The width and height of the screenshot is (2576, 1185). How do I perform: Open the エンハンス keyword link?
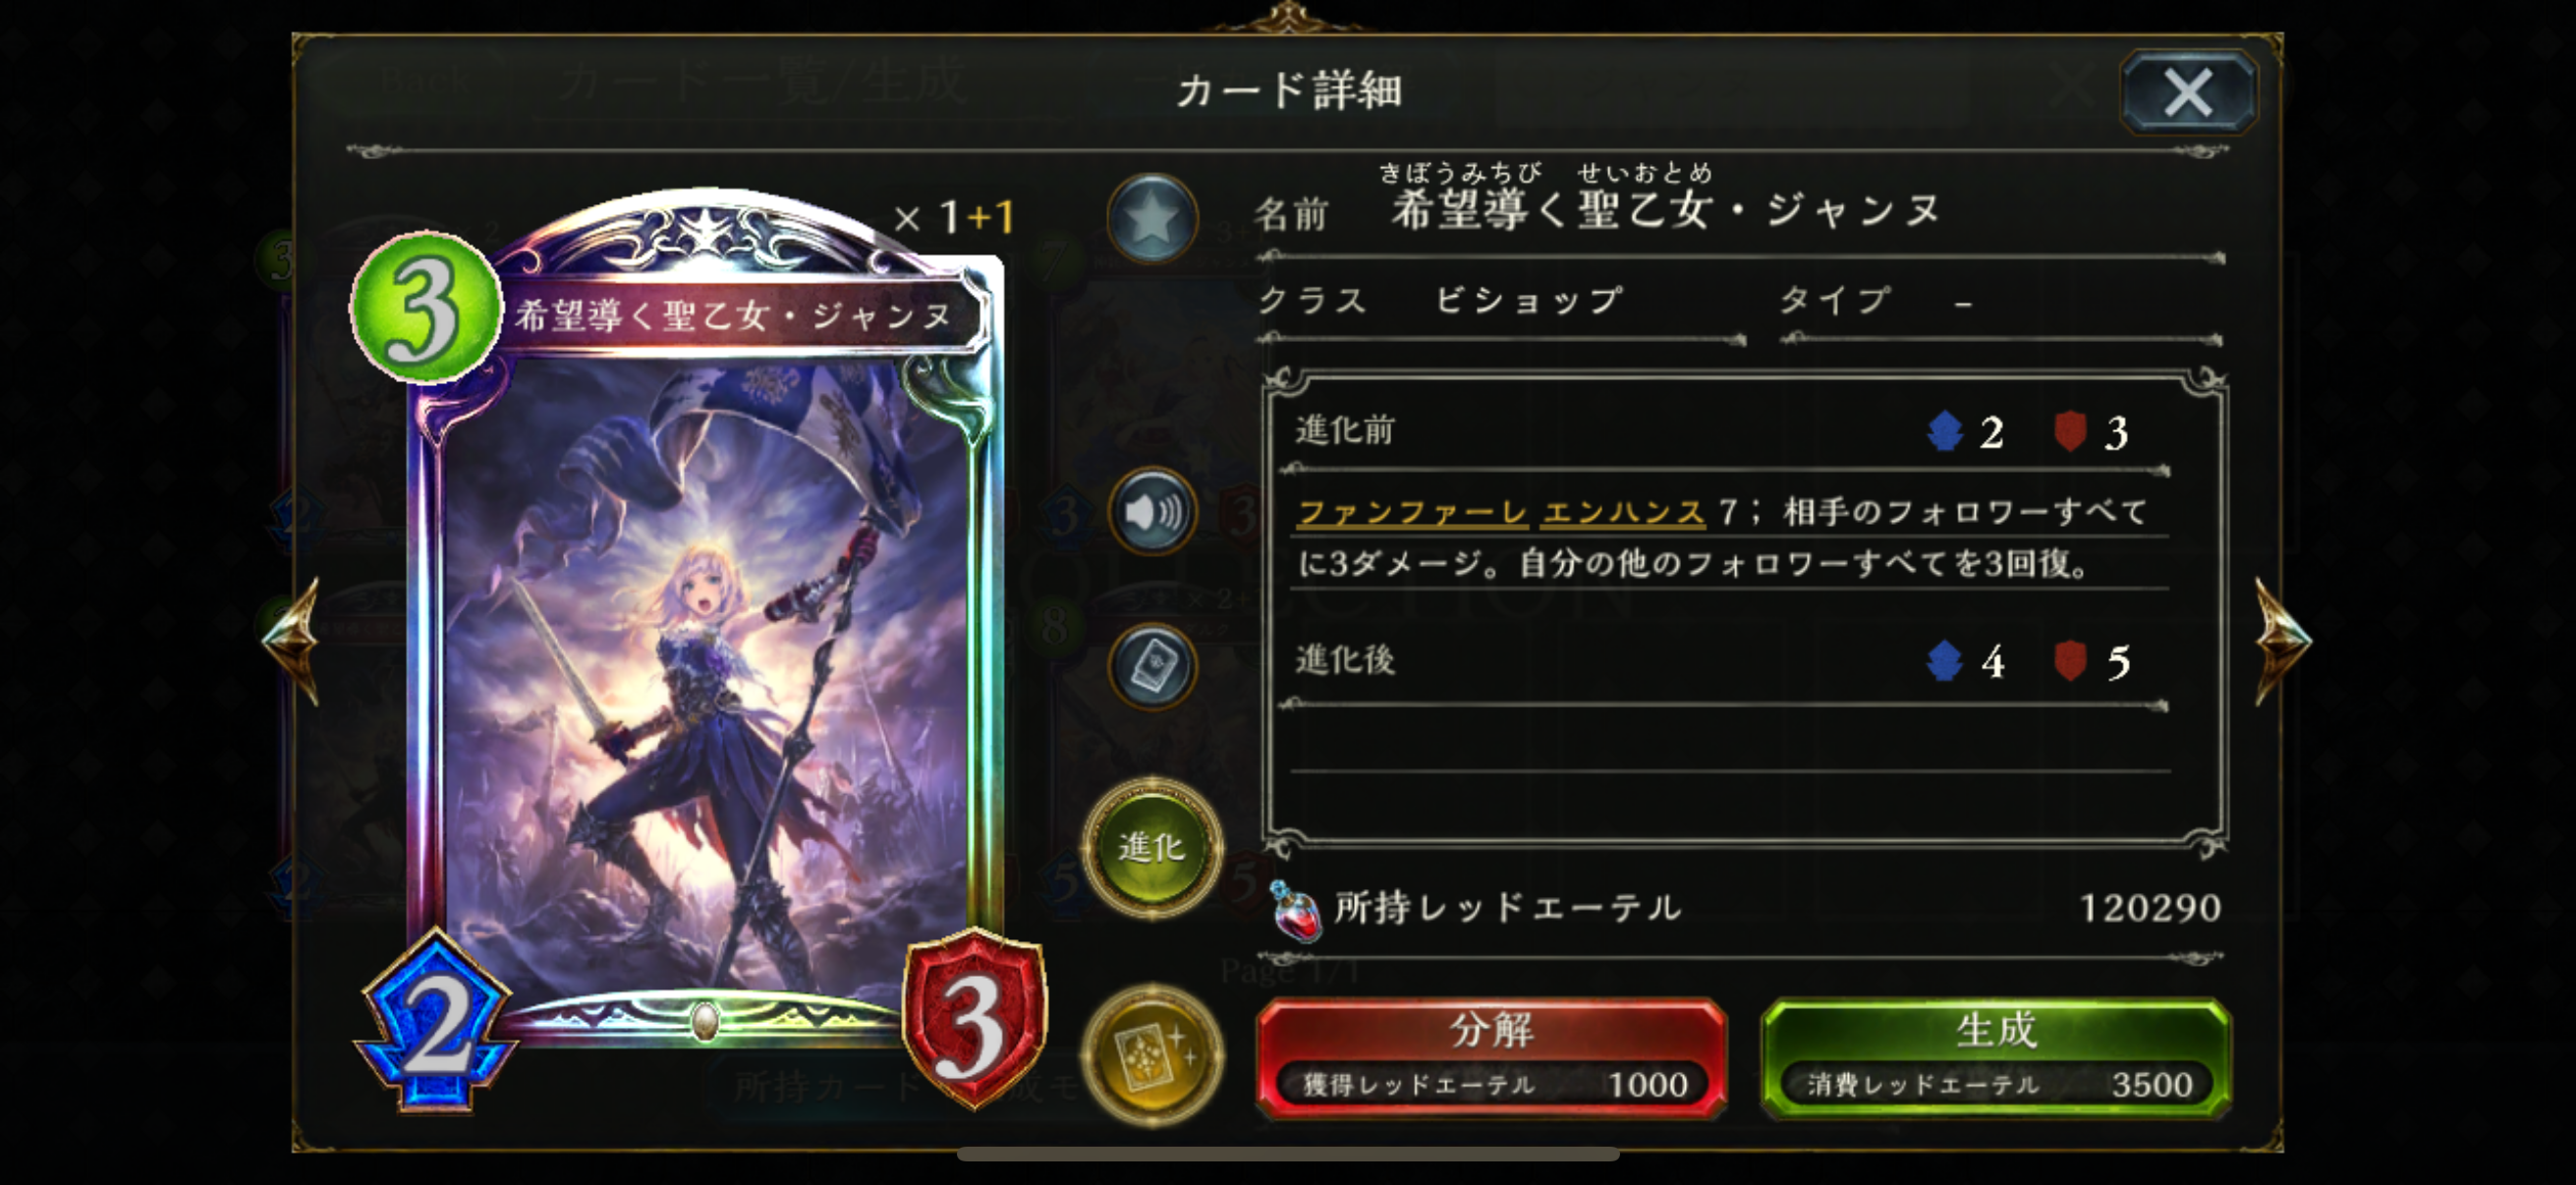[x=1623, y=512]
